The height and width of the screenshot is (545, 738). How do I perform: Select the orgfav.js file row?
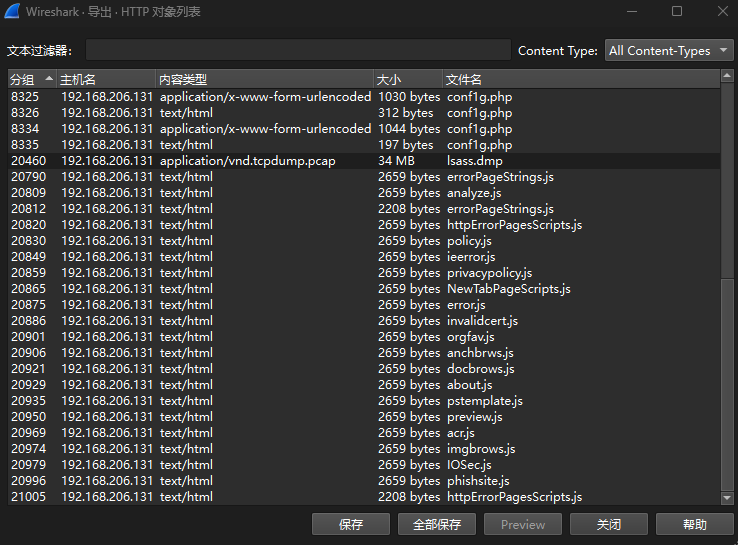[x=364, y=337]
